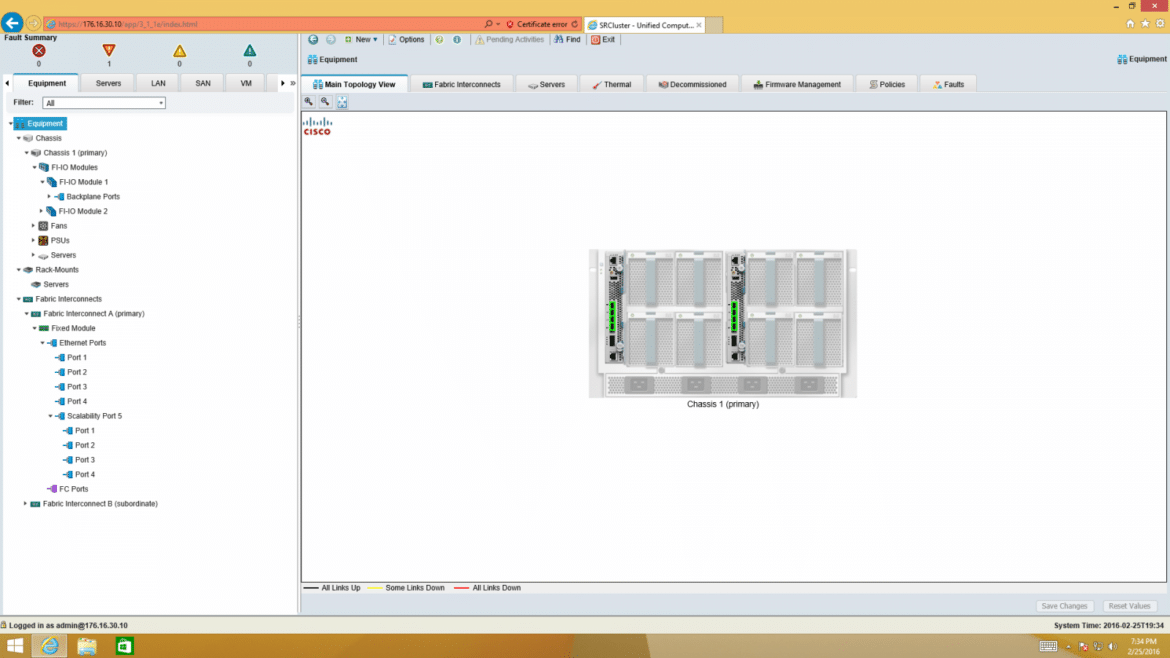Click the FC Ports purple icon
1170x658 pixels.
(51, 489)
